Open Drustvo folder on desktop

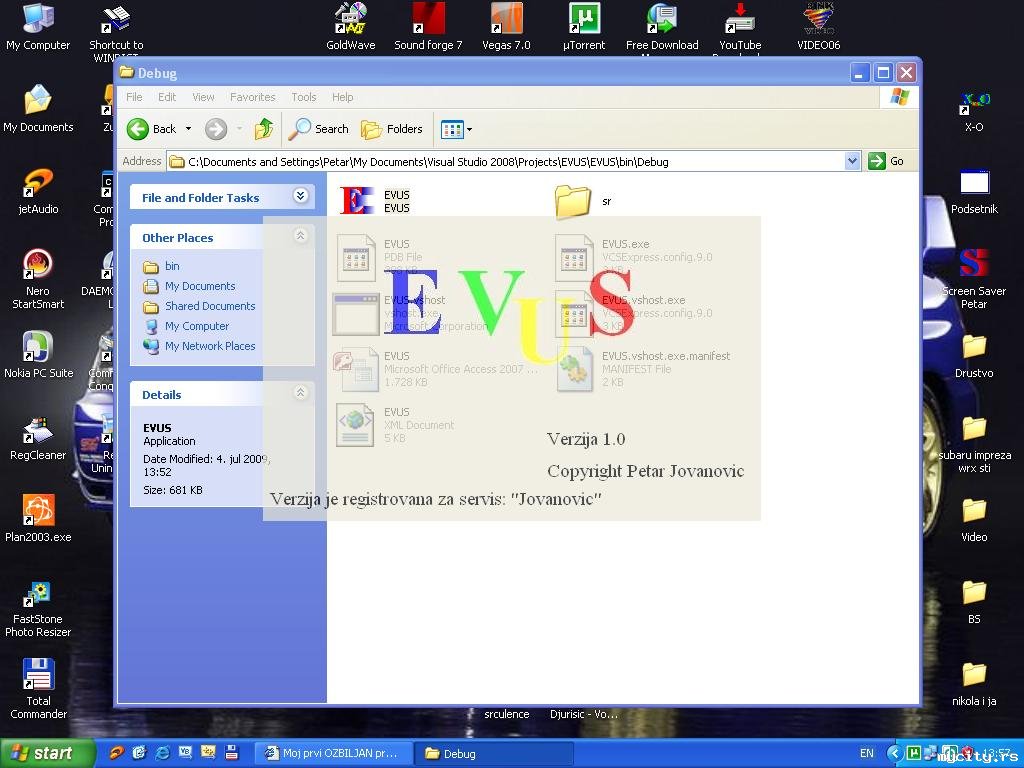click(974, 355)
